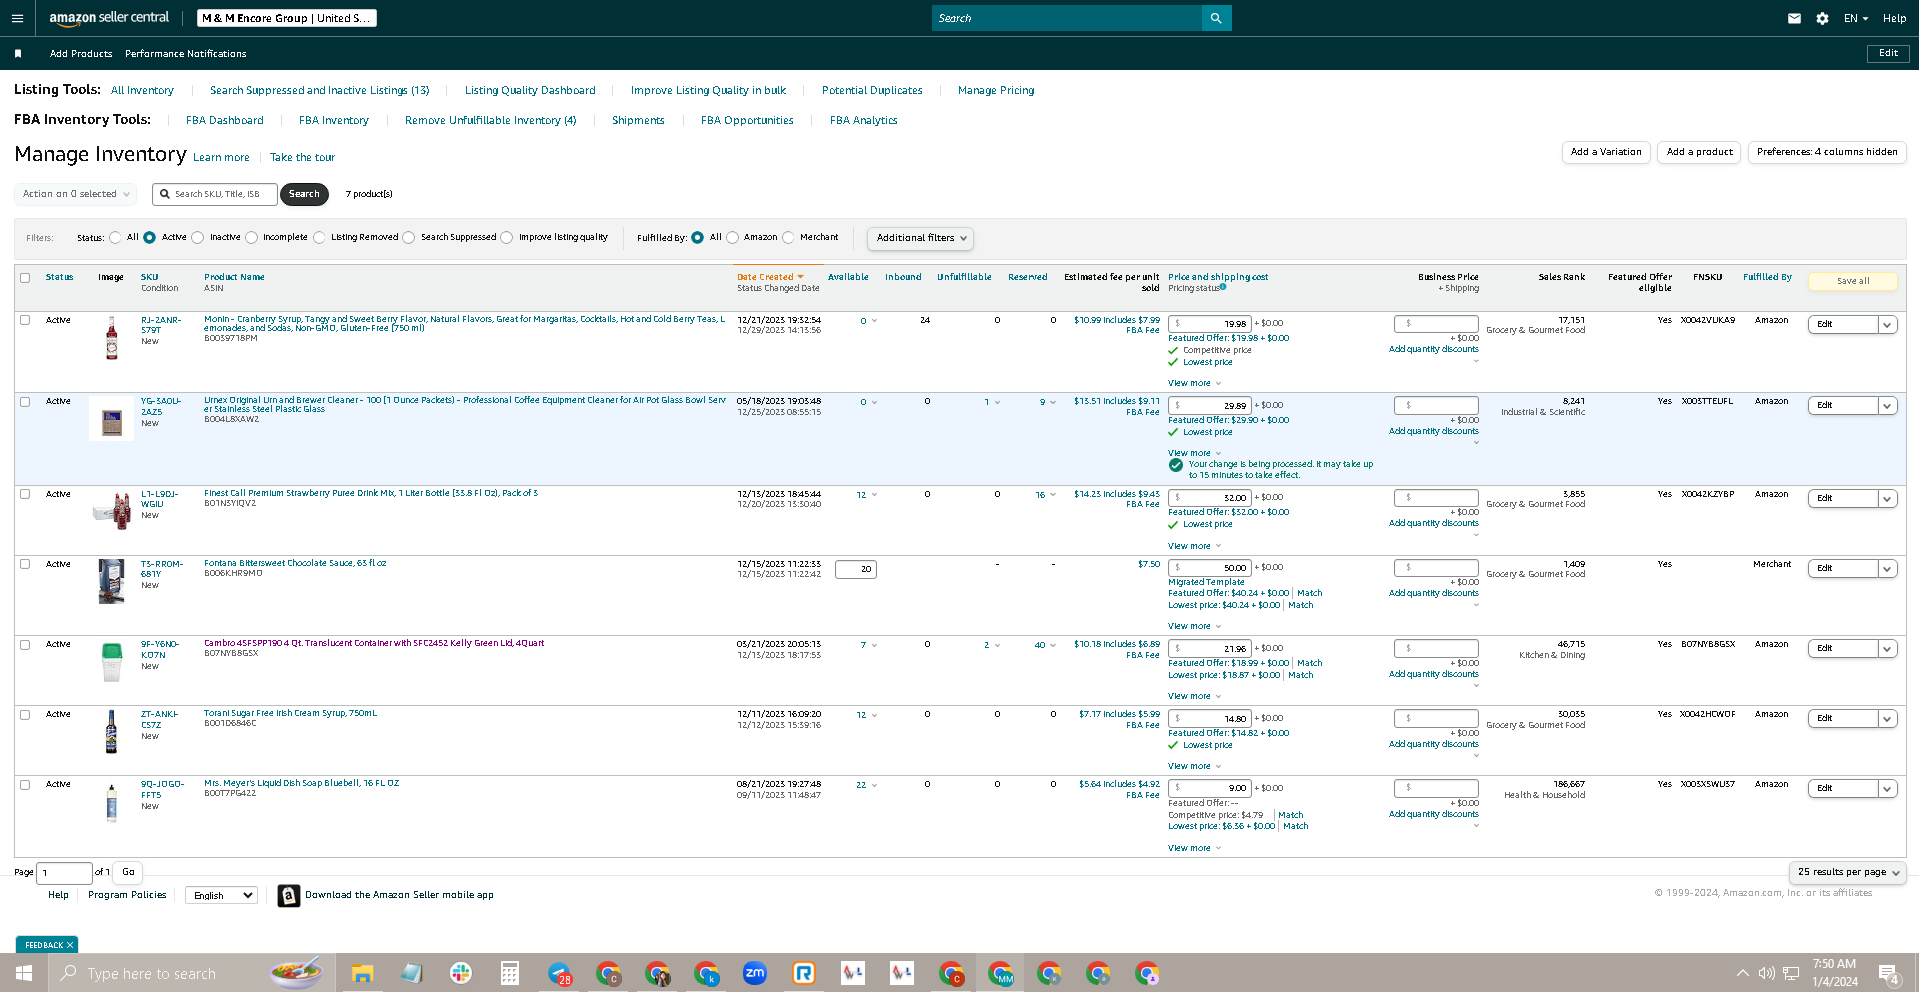Open the All Inventory listing tool
This screenshot has width=1919, height=992.
[142, 90]
